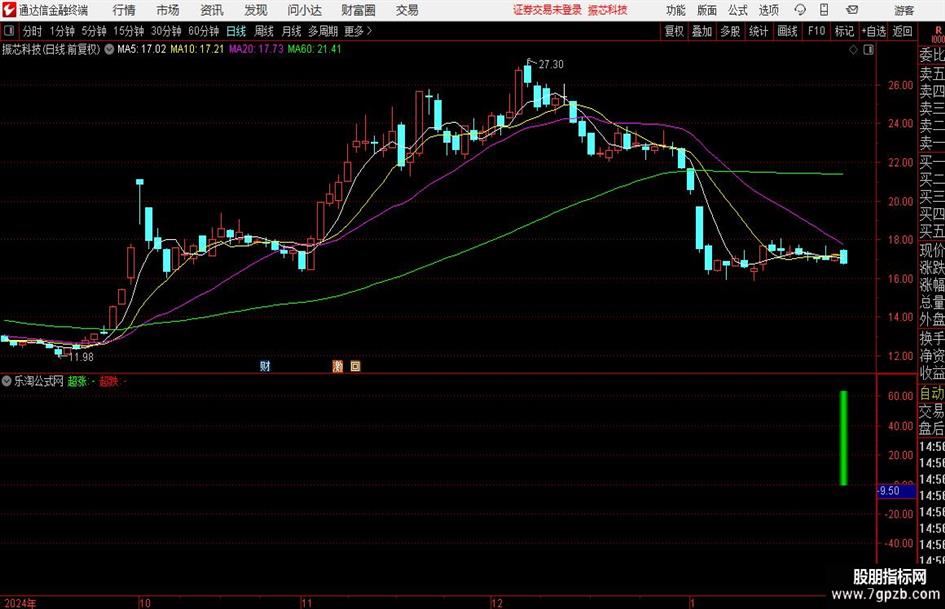The height and width of the screenshot is (609, 945).
Task: Click the red R 1000 indicator icon
Action: pyautogui.click(x=938, y=34)
